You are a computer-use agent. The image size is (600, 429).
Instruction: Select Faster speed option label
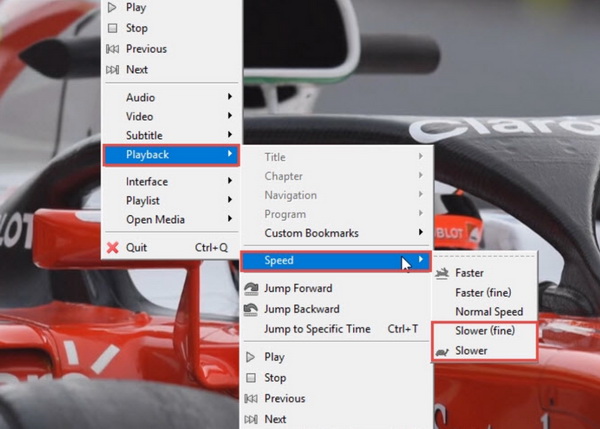pos(469,273)
